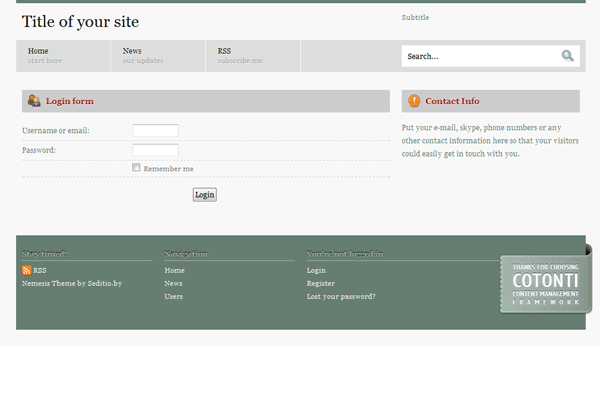This screenshot has width=600, height=400.
Task: Click the Cotonti framework badge
Action: (545, 284)
